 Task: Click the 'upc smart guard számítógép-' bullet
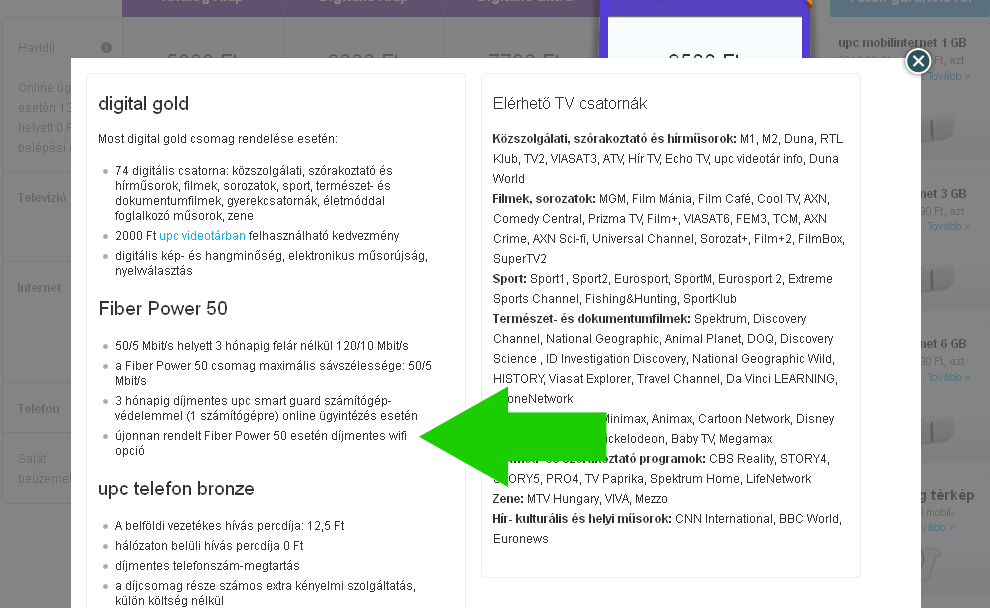266,408
